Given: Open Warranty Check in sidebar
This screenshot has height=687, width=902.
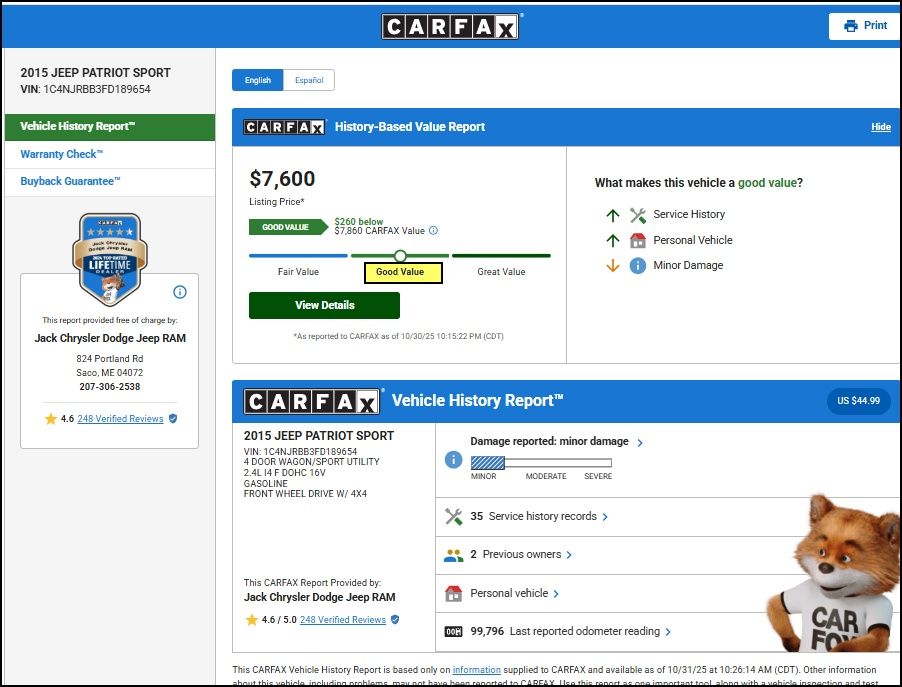Looking at the screenshot, I should tap(62, 155).
